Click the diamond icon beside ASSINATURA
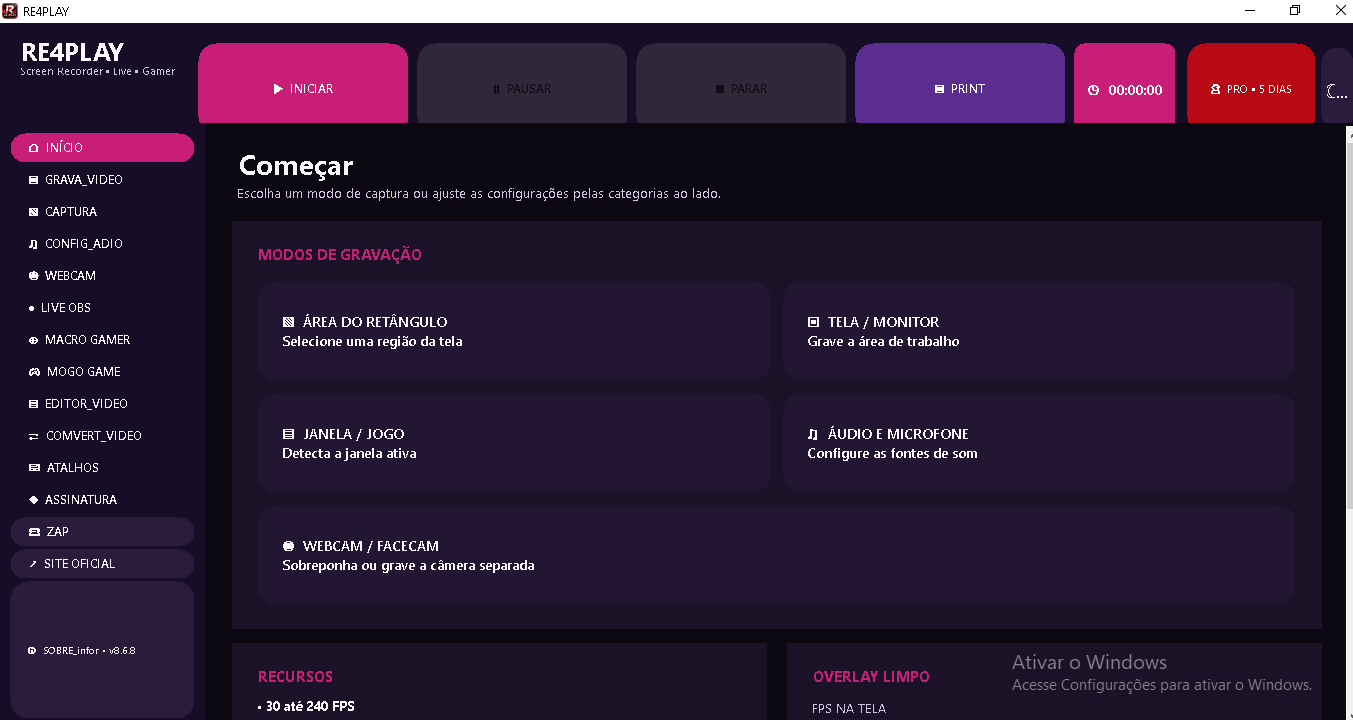Image resolution: width=1353 pixels, height=720 pixels. pos(34,500)
